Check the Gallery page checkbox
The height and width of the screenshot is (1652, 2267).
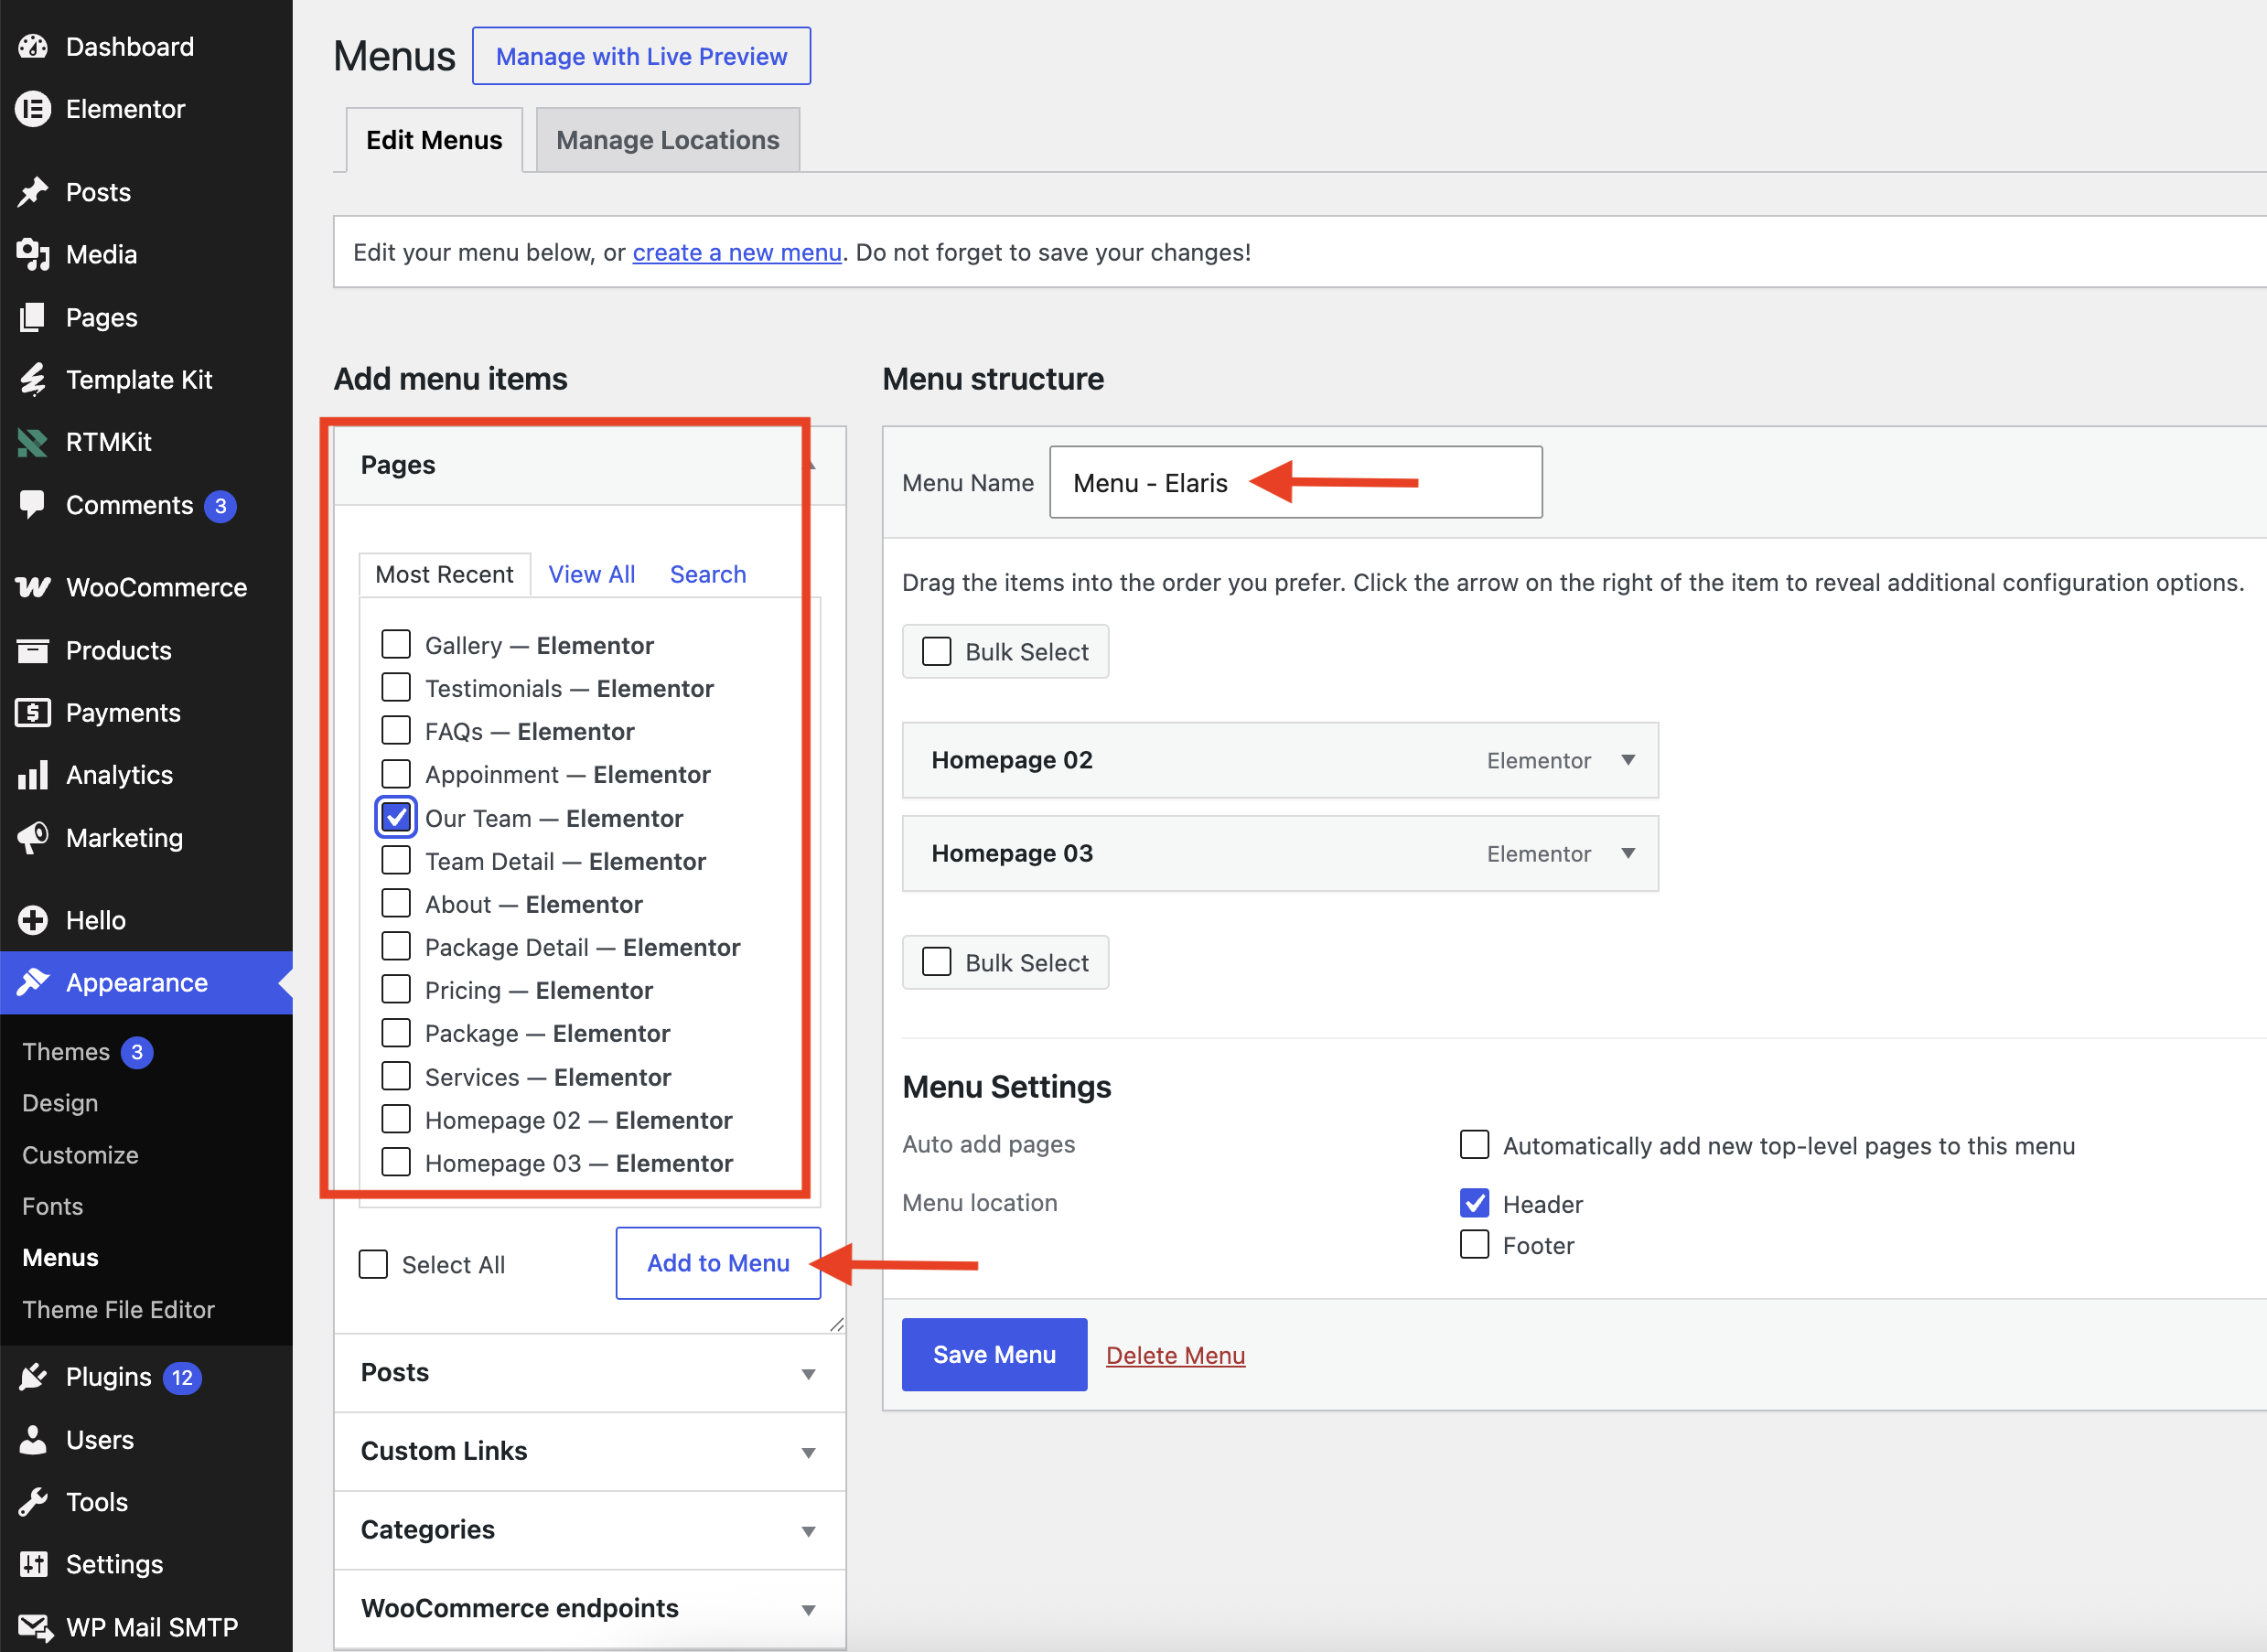(396, 644)
